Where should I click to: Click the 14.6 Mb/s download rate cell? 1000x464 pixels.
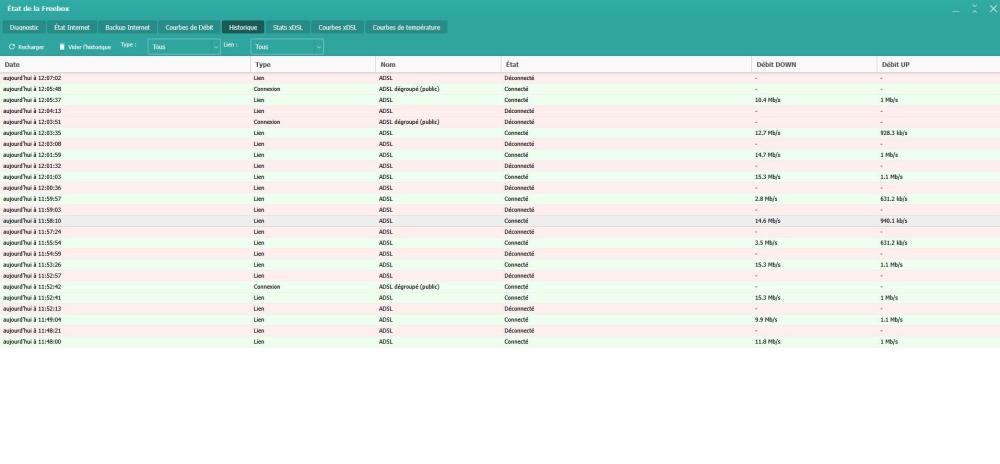(x=767, y=221)
